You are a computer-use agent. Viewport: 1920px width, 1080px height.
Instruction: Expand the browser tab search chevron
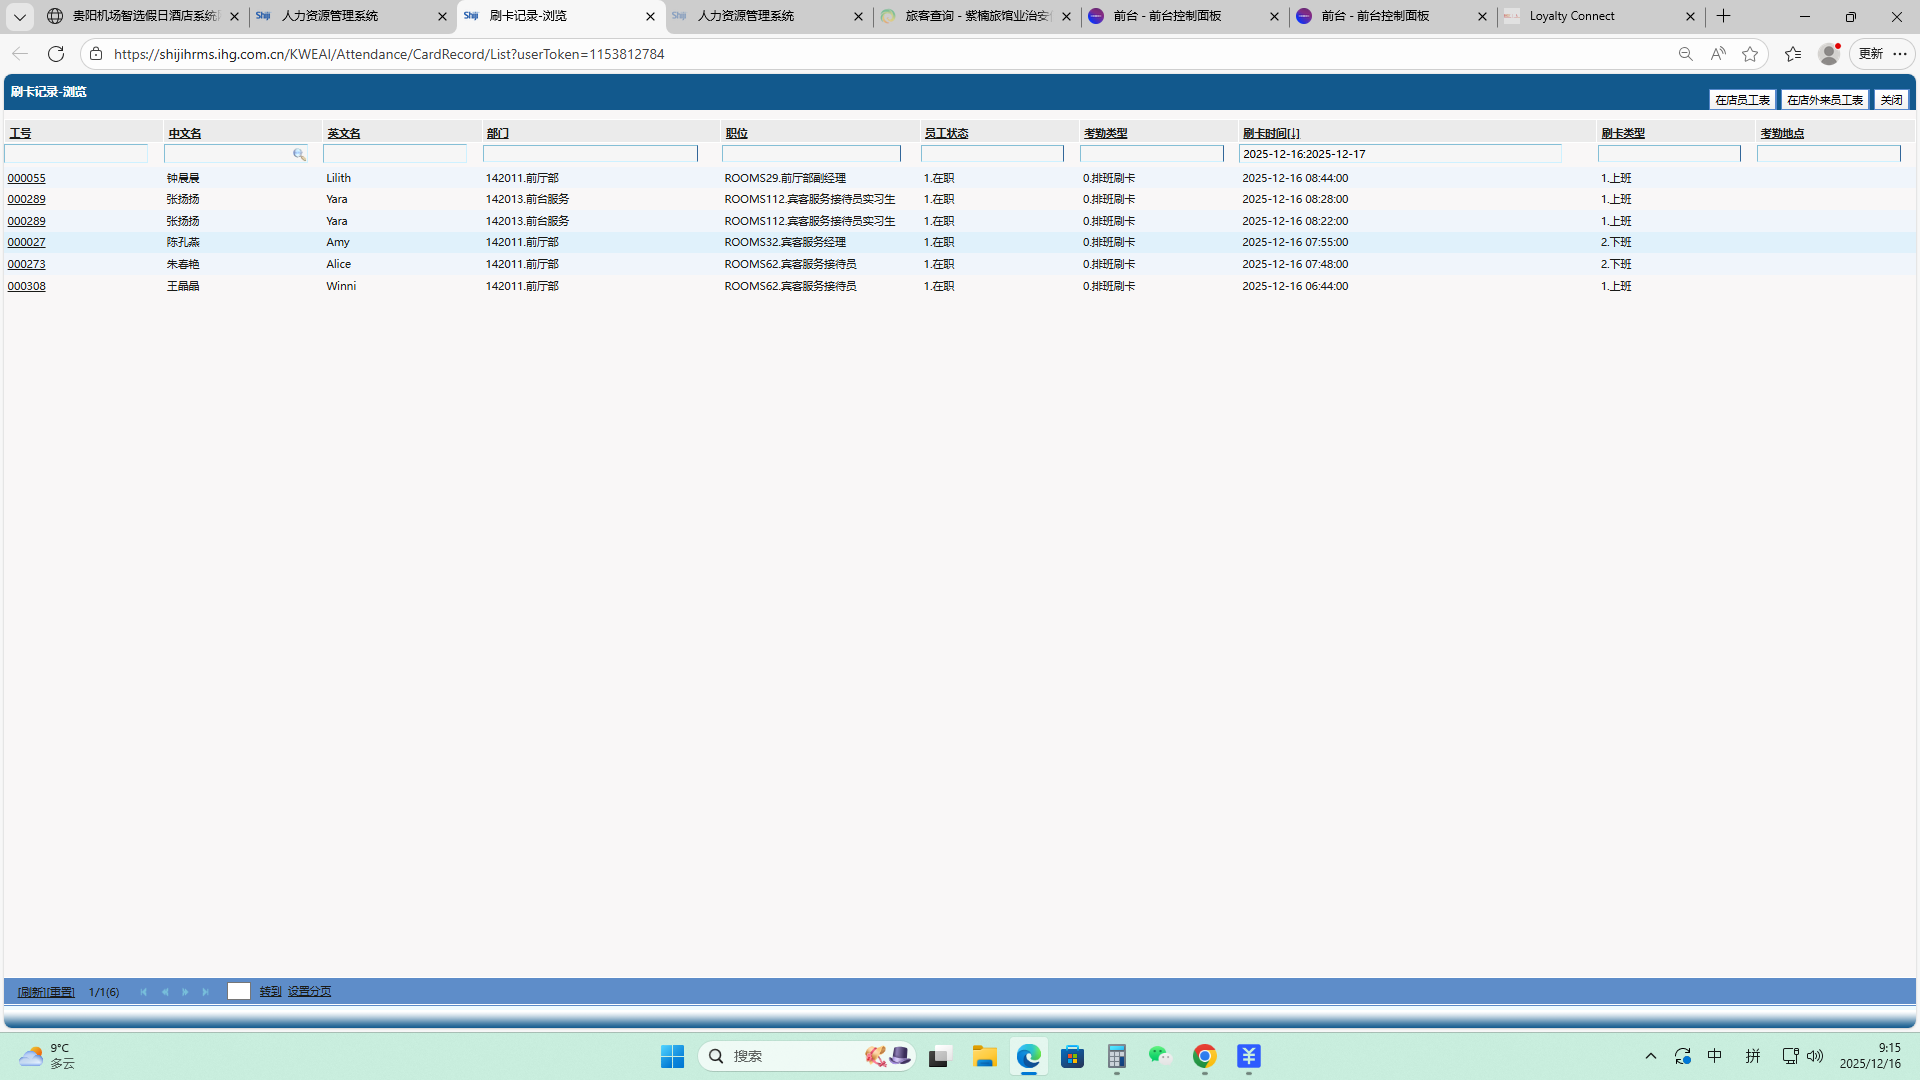pyautogui.click(x=19, y=16)
